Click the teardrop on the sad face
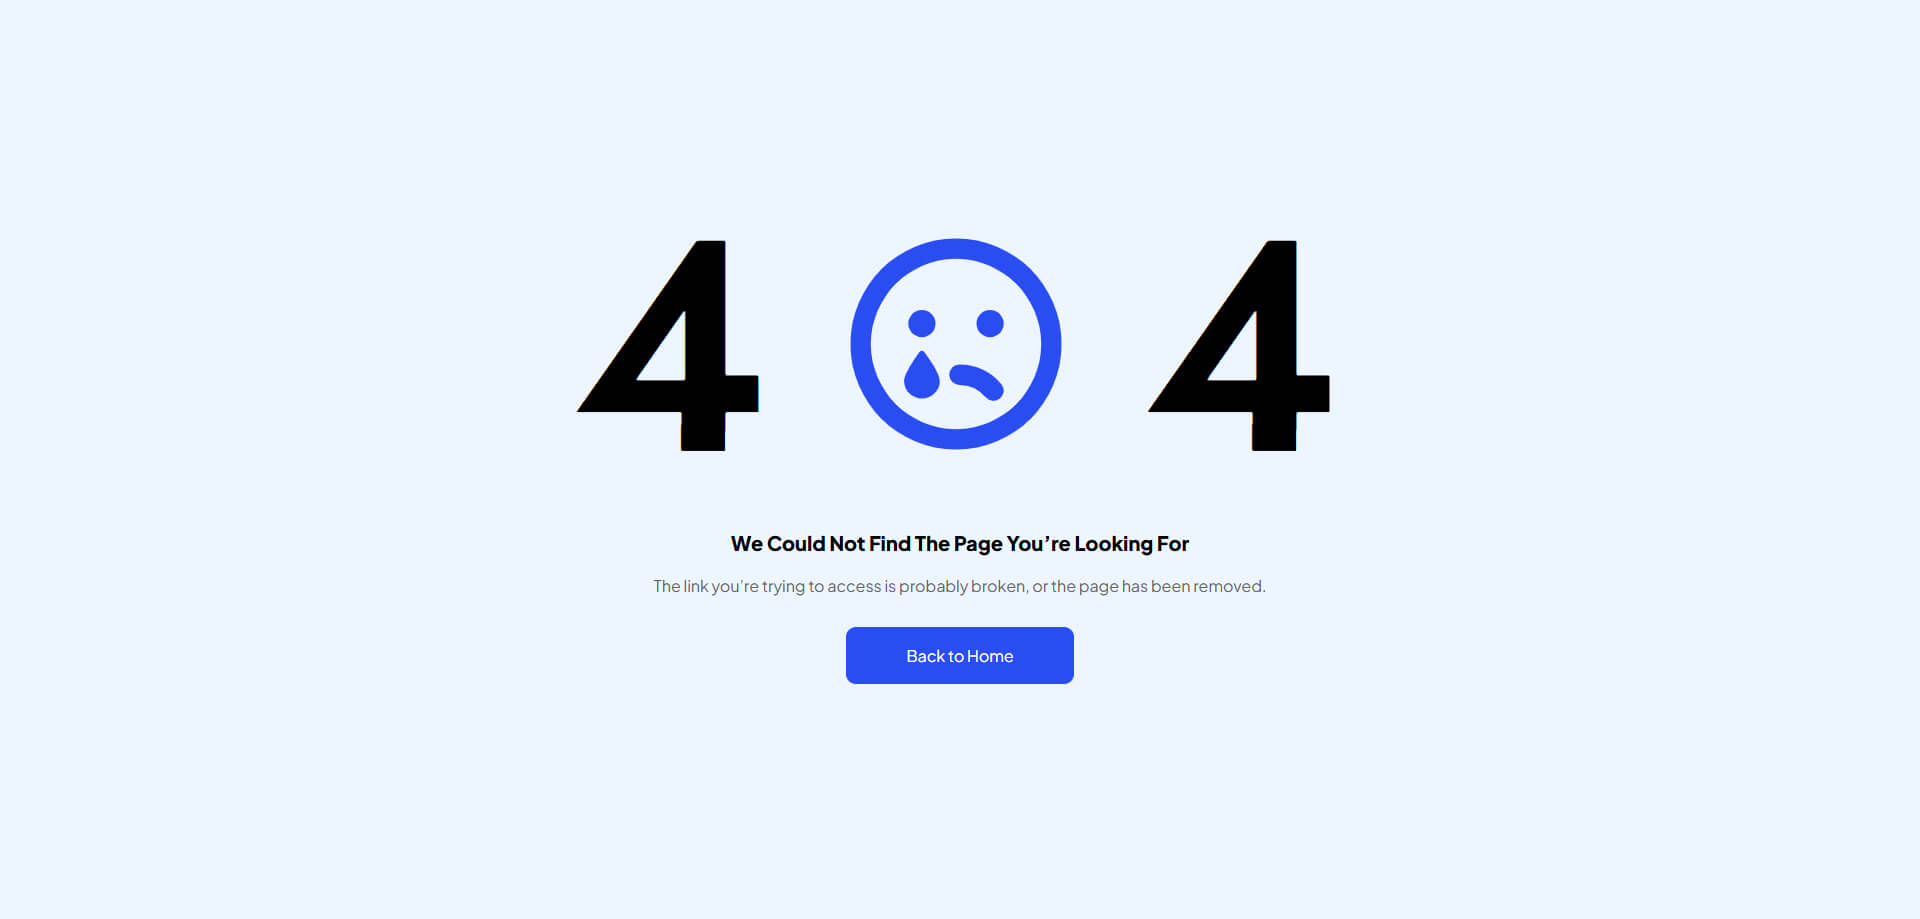The height and width of the screenshot is (919, 1920). pos(921,375)
